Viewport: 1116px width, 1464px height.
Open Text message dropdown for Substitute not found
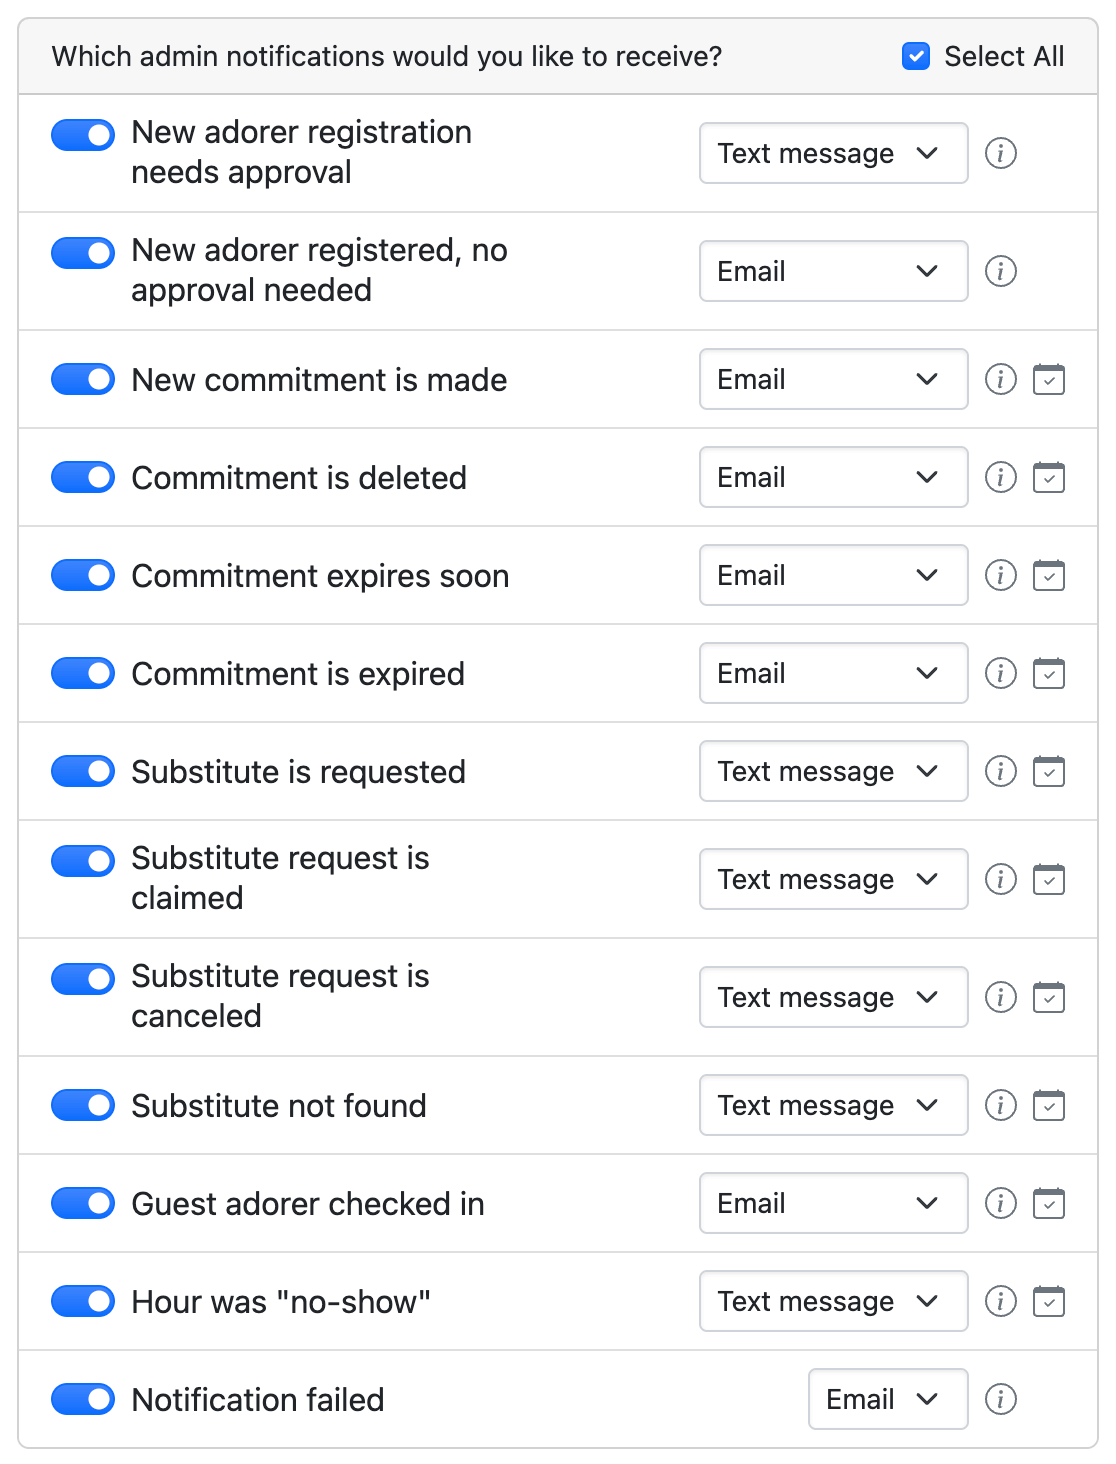(833, 1105)
